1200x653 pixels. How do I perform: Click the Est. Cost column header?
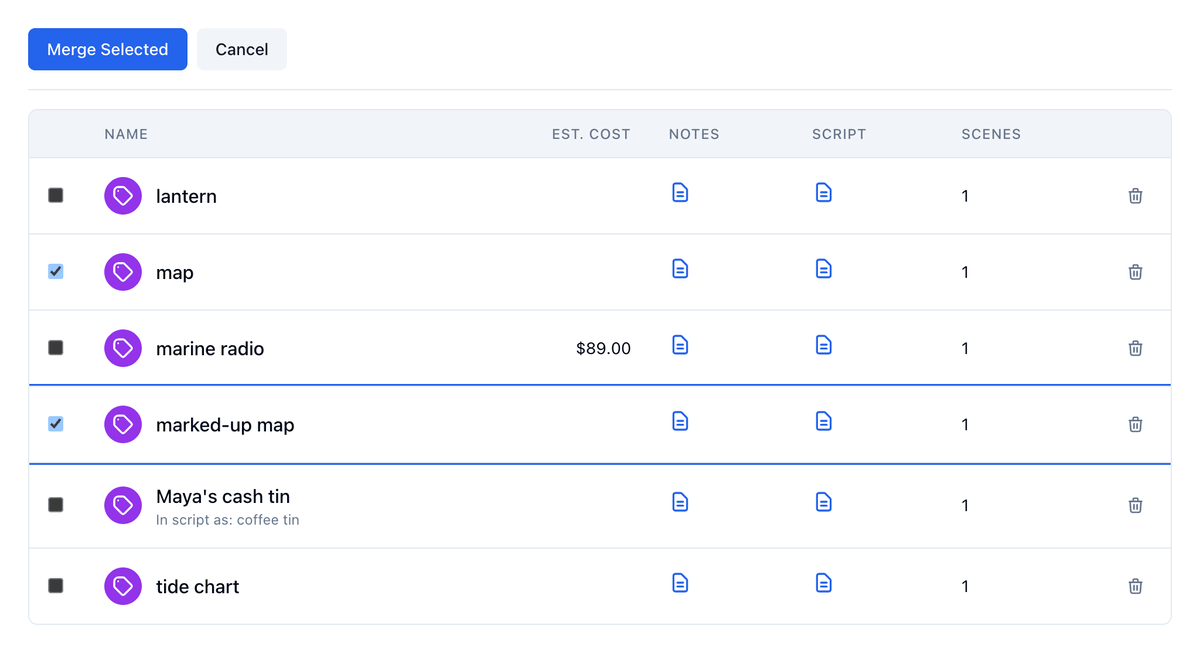pos(591,134)
